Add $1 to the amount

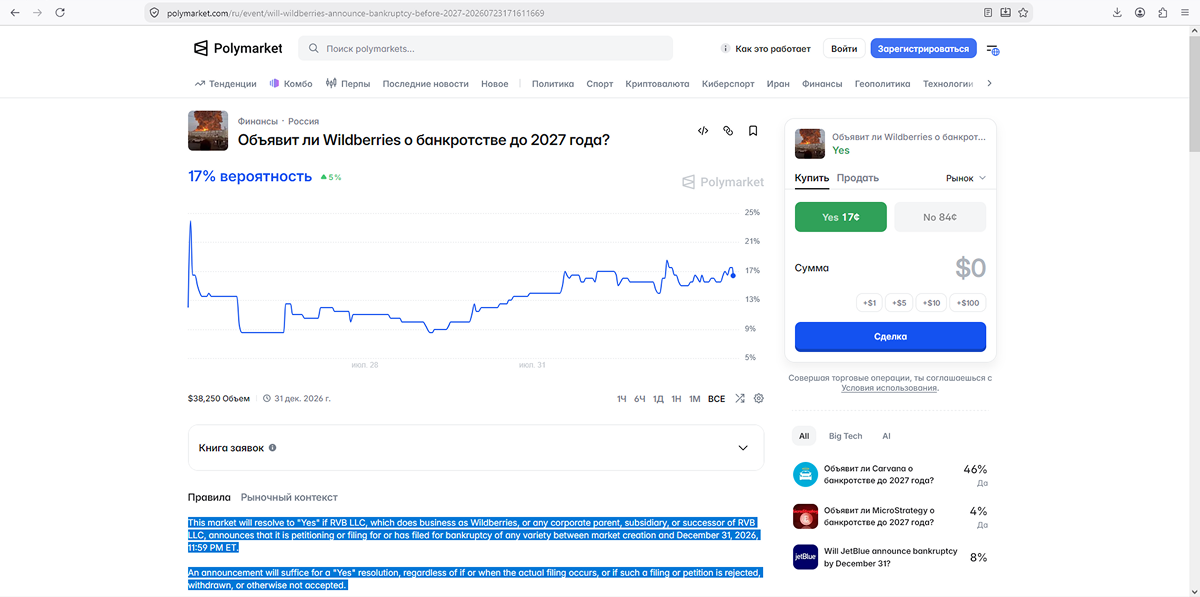point(868,302)
